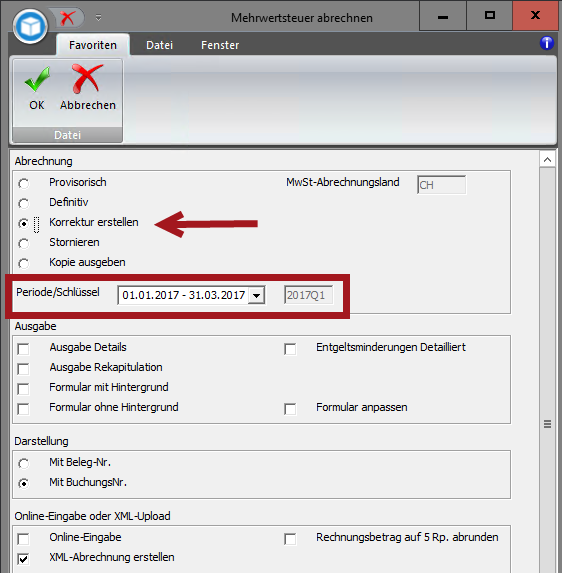Open the quick access customize arrow

coord(99,18)
